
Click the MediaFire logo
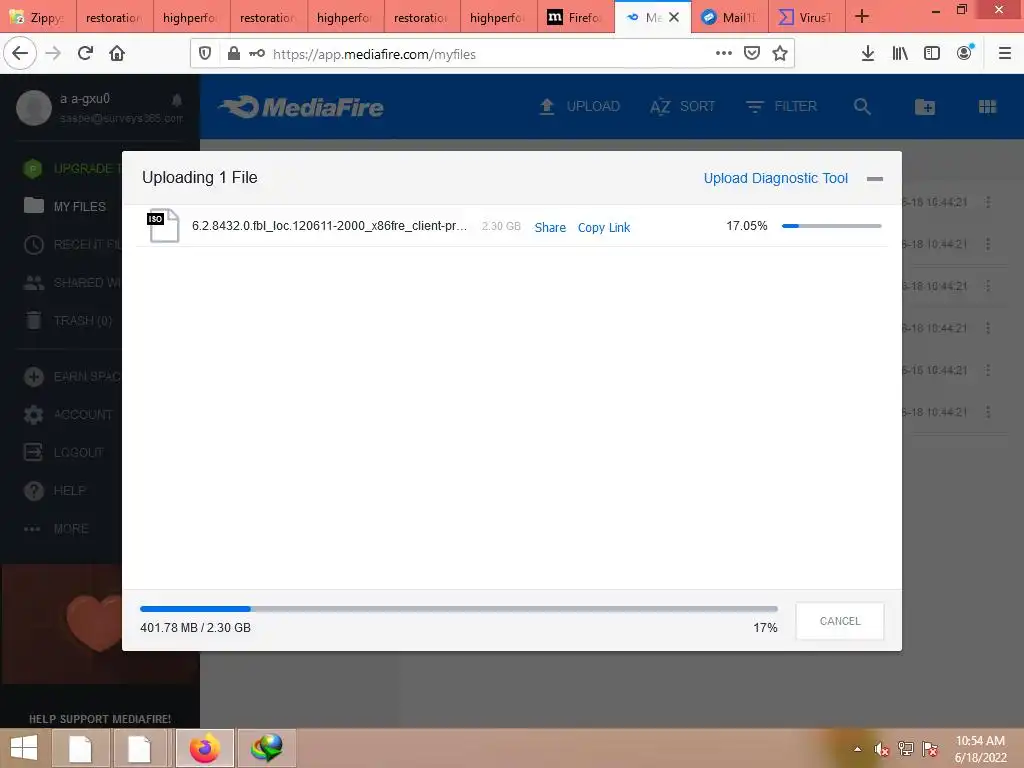[300, 107]
